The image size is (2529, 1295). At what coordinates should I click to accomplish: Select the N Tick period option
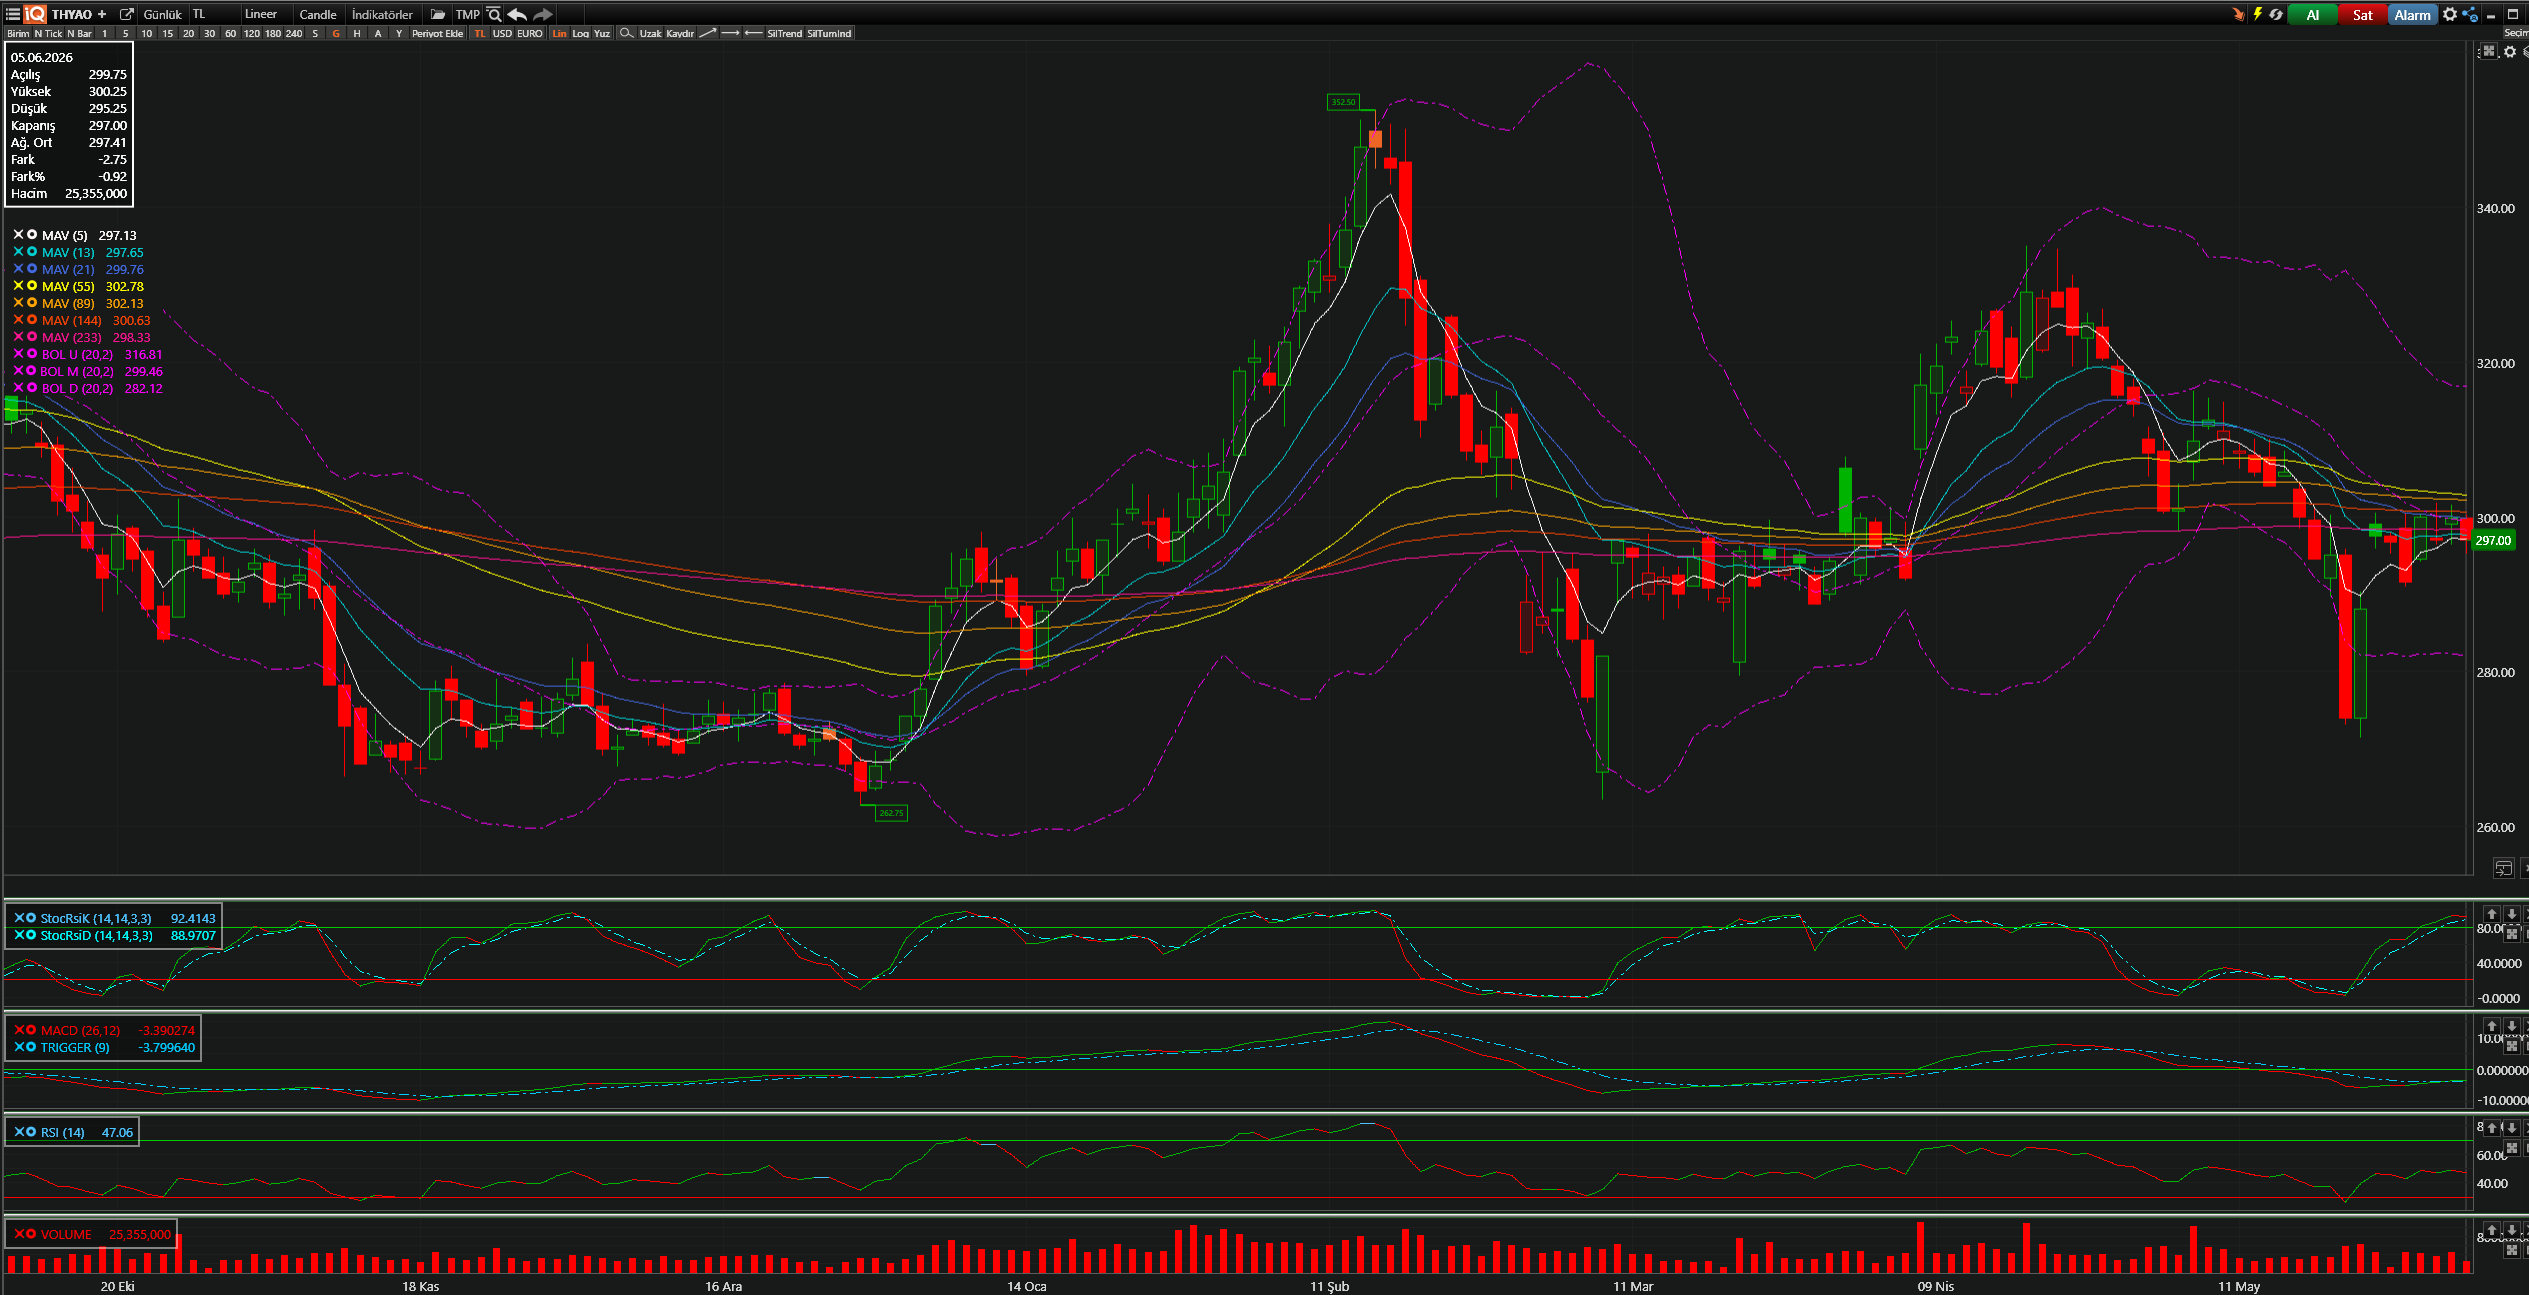click(x=48, y=33)
